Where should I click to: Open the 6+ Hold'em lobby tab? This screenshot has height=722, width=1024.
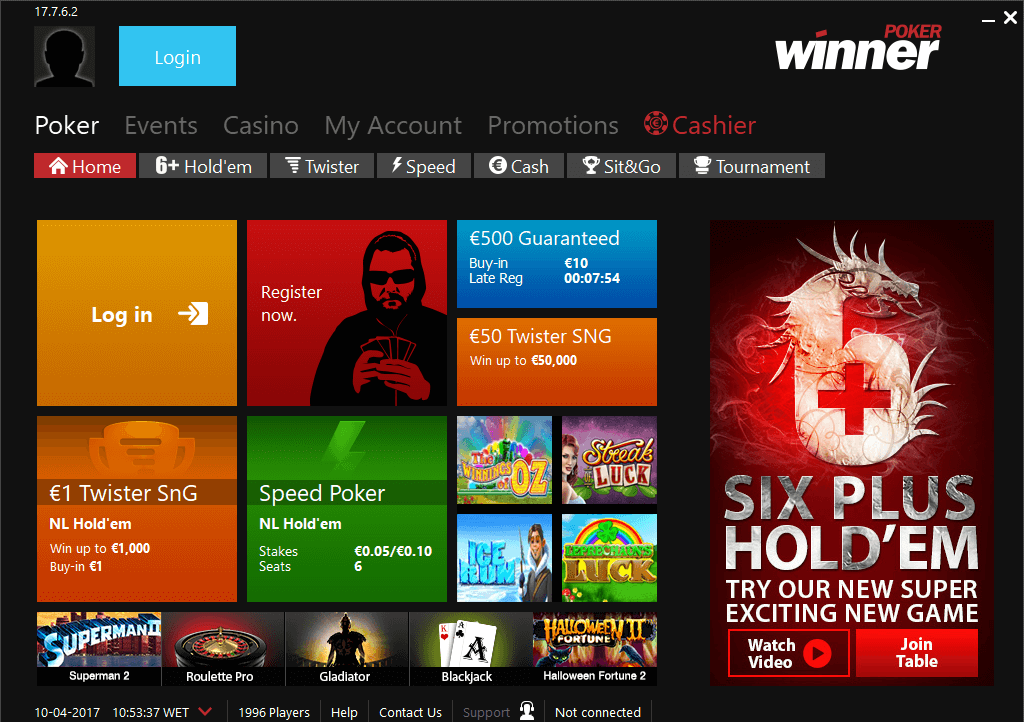click(203, 166)
